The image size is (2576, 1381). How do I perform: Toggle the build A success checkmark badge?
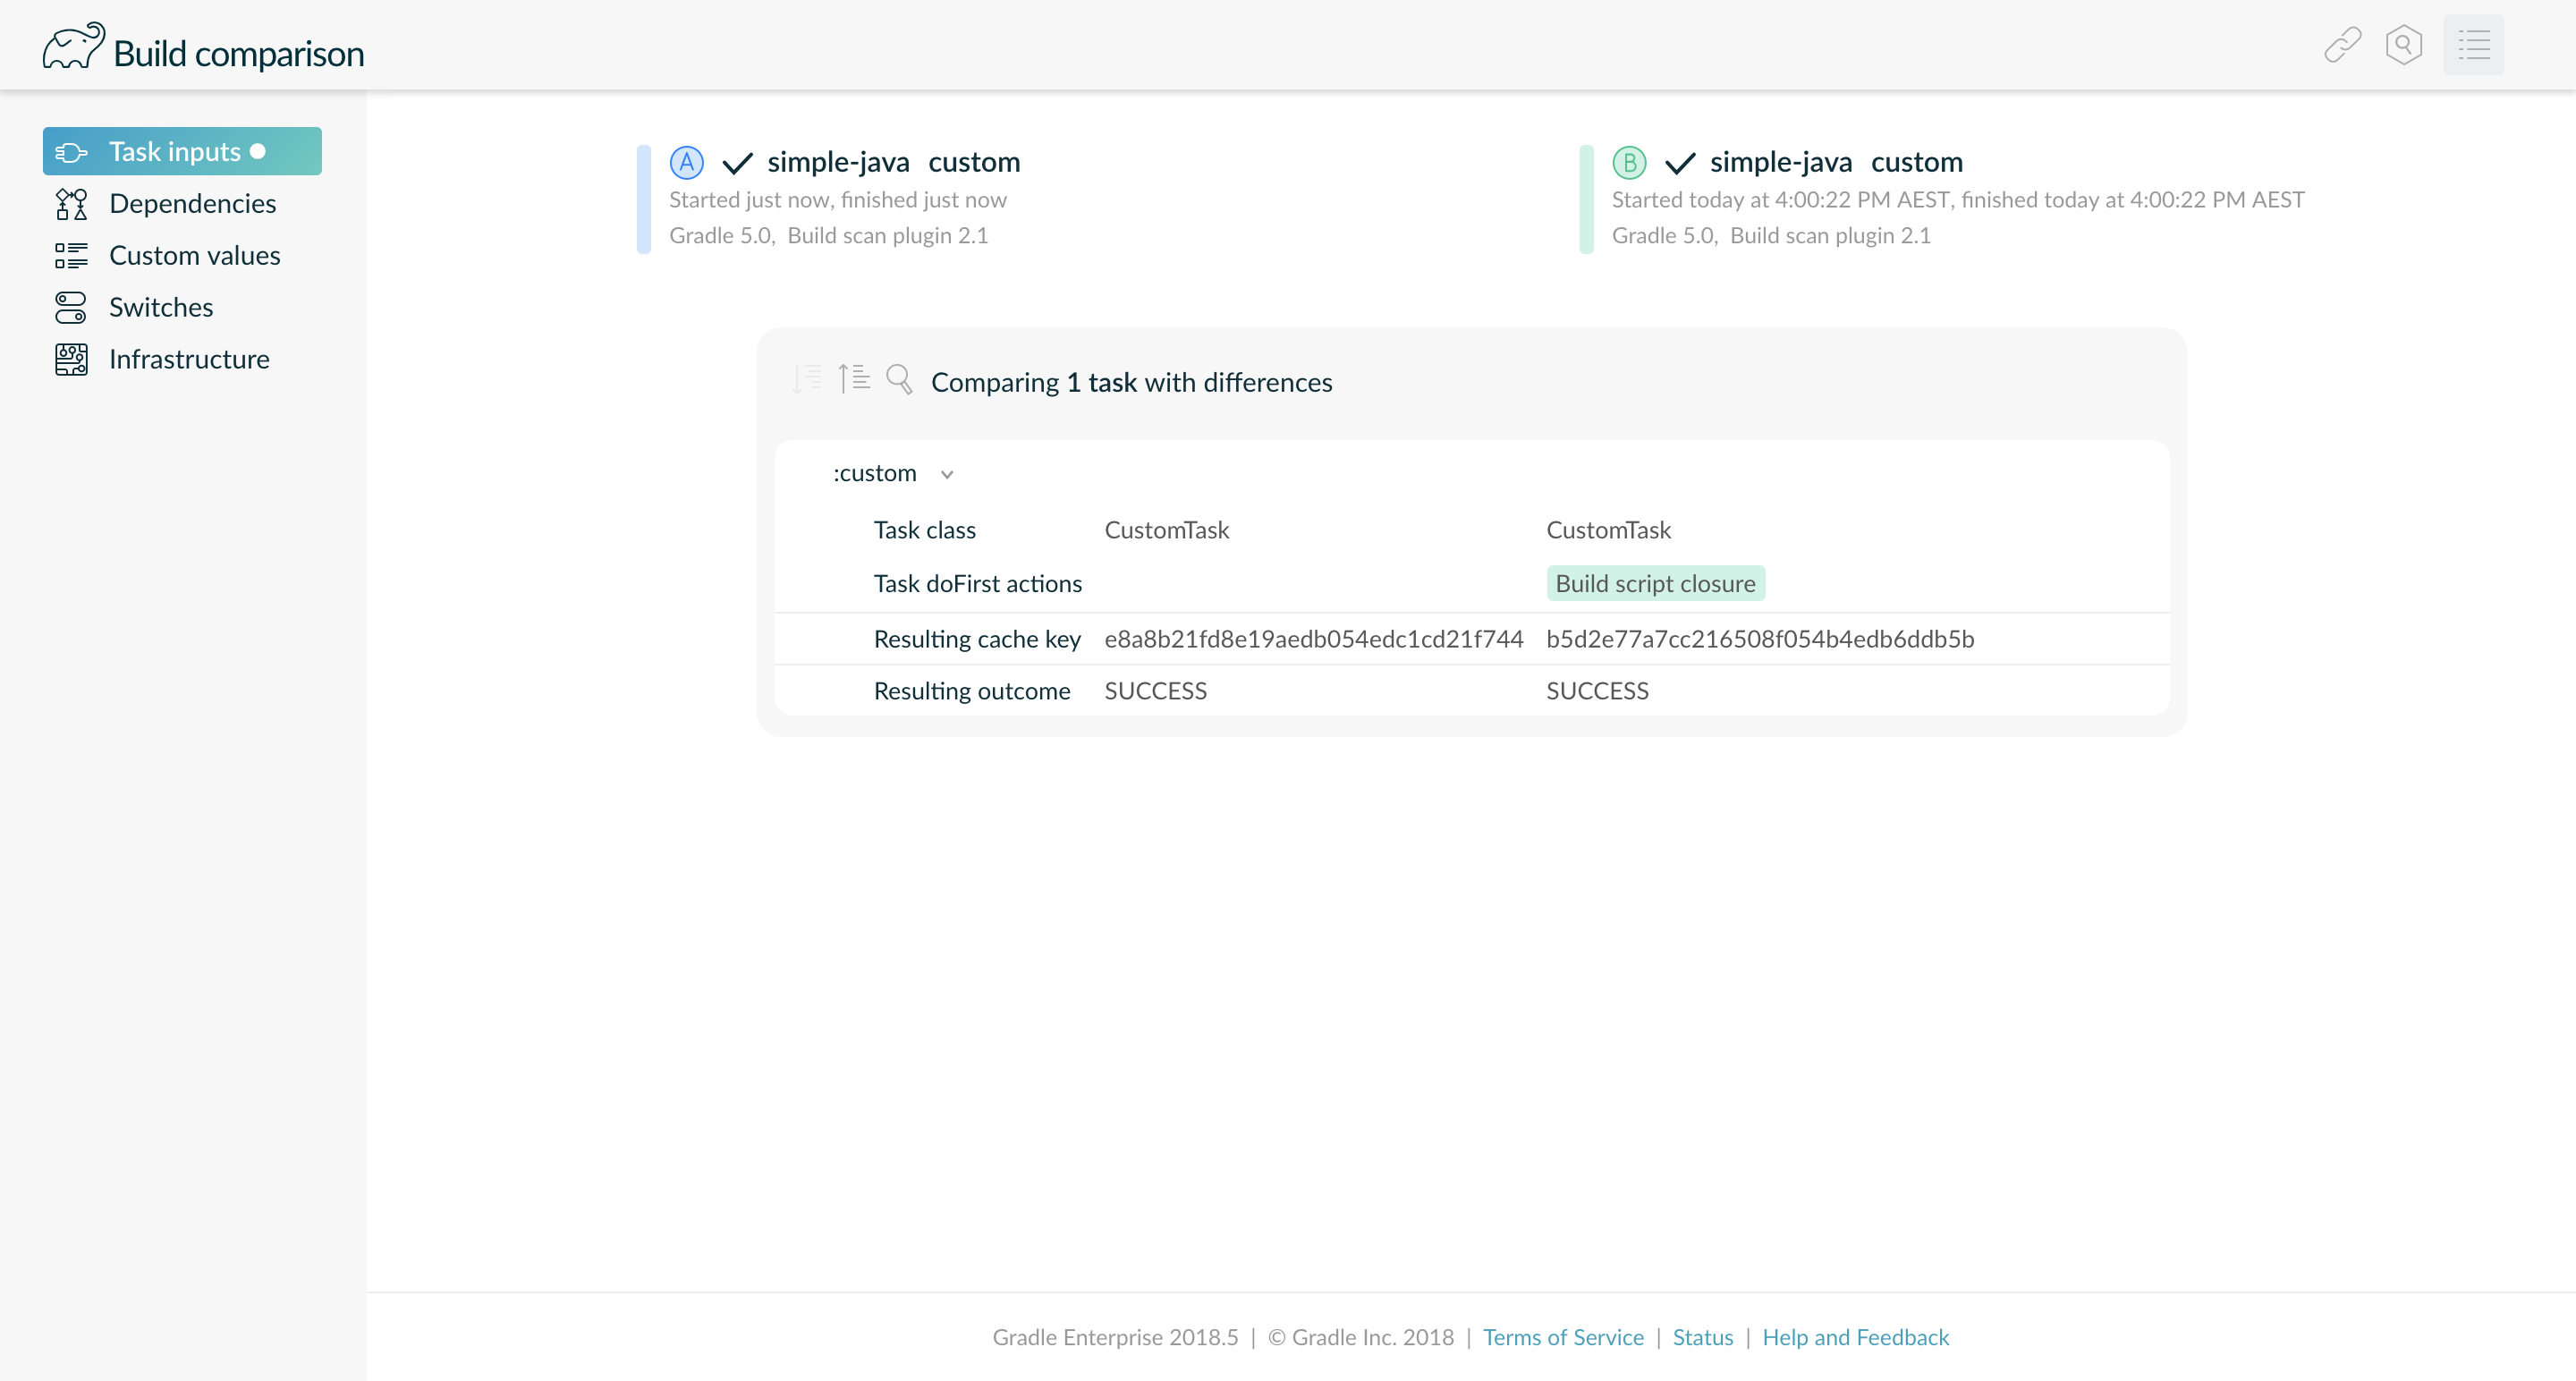click(x=737, y=161)
